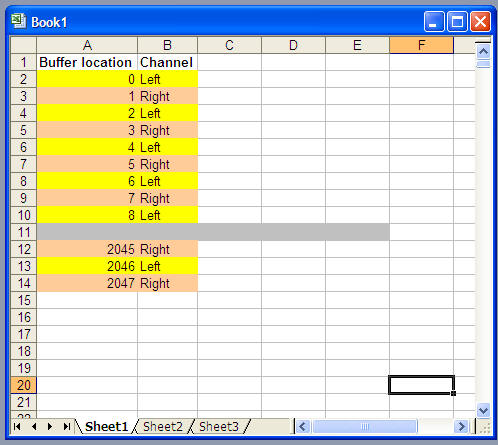This screenshot has width=498, height=445.
Task: Go to first sheet tab navigation arrow
Action: [17, 427]
